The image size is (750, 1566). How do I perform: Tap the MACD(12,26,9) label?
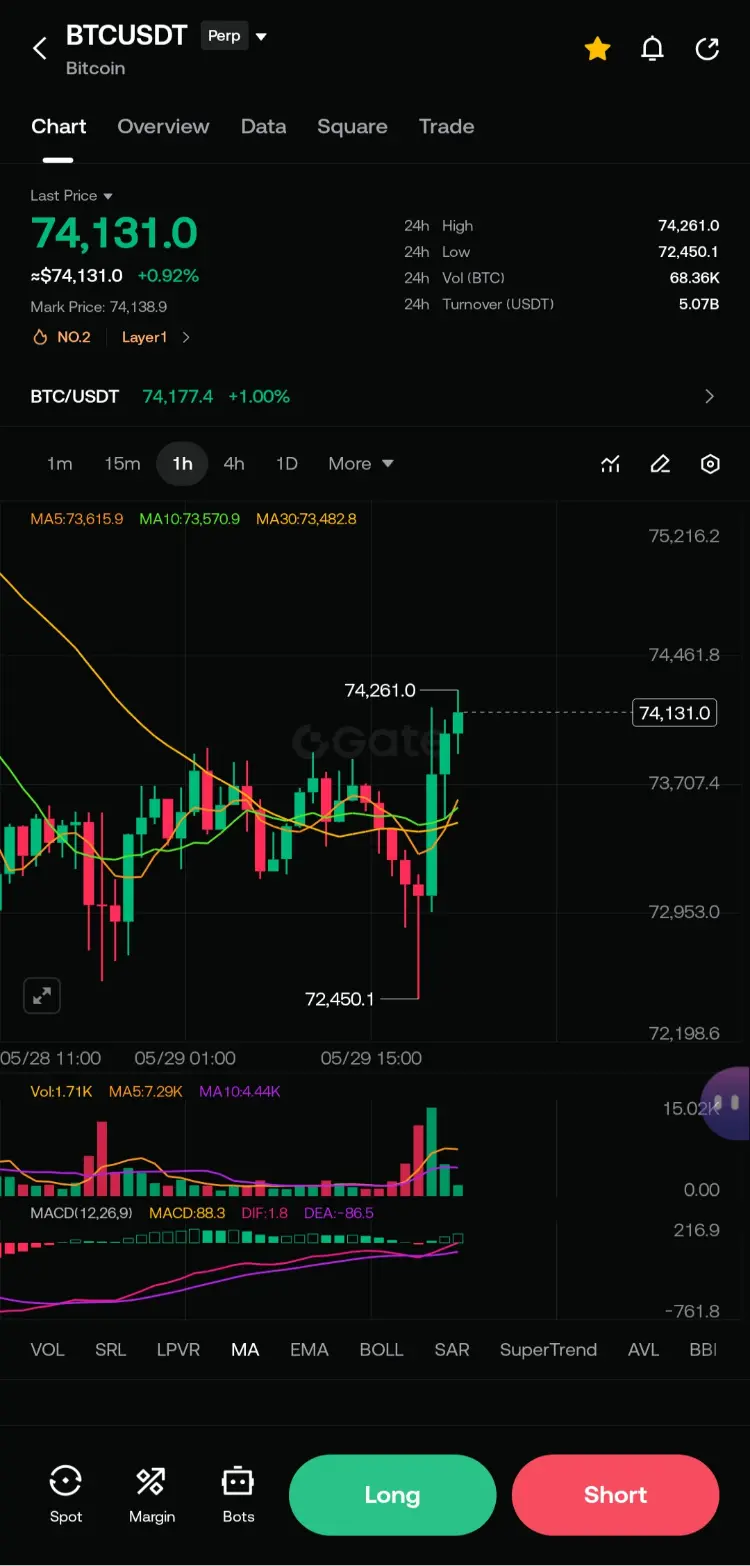pos(82,1213)
